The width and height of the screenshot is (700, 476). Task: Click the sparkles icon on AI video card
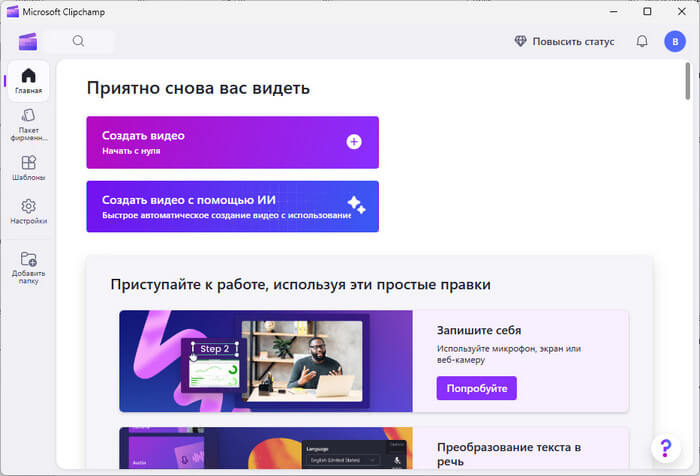[x=356, y=205]
